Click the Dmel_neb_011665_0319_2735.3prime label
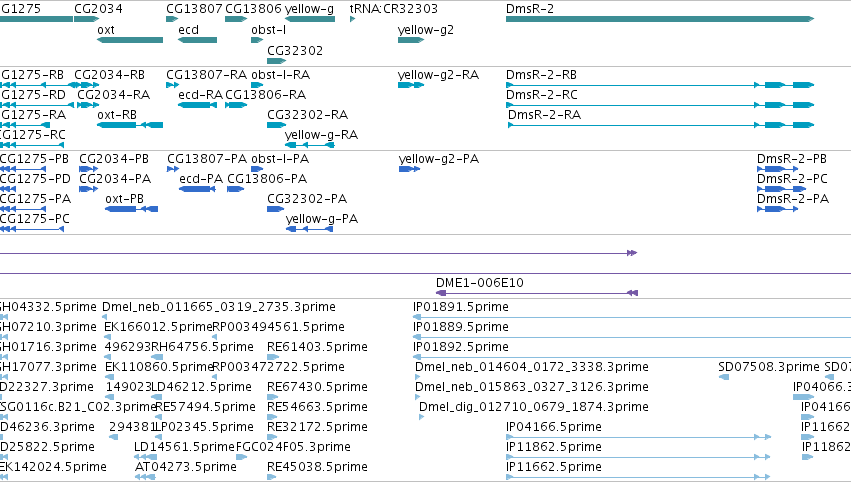The image size is (851, 482). point(219,307)
